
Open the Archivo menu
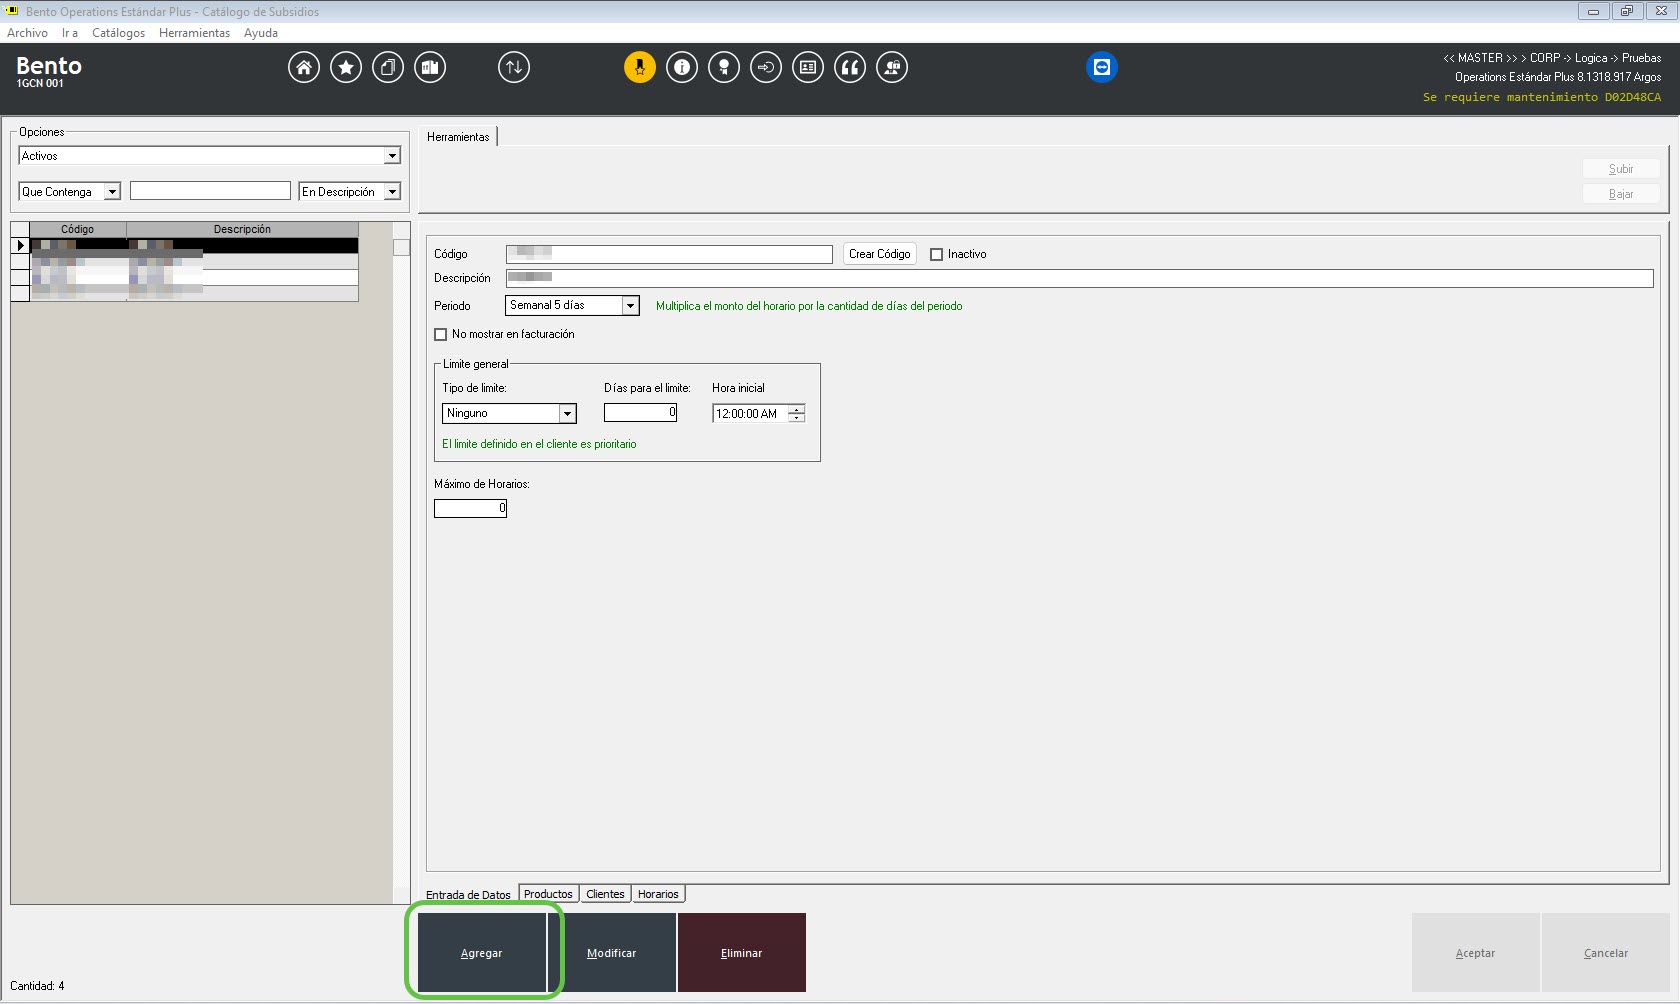27,33
